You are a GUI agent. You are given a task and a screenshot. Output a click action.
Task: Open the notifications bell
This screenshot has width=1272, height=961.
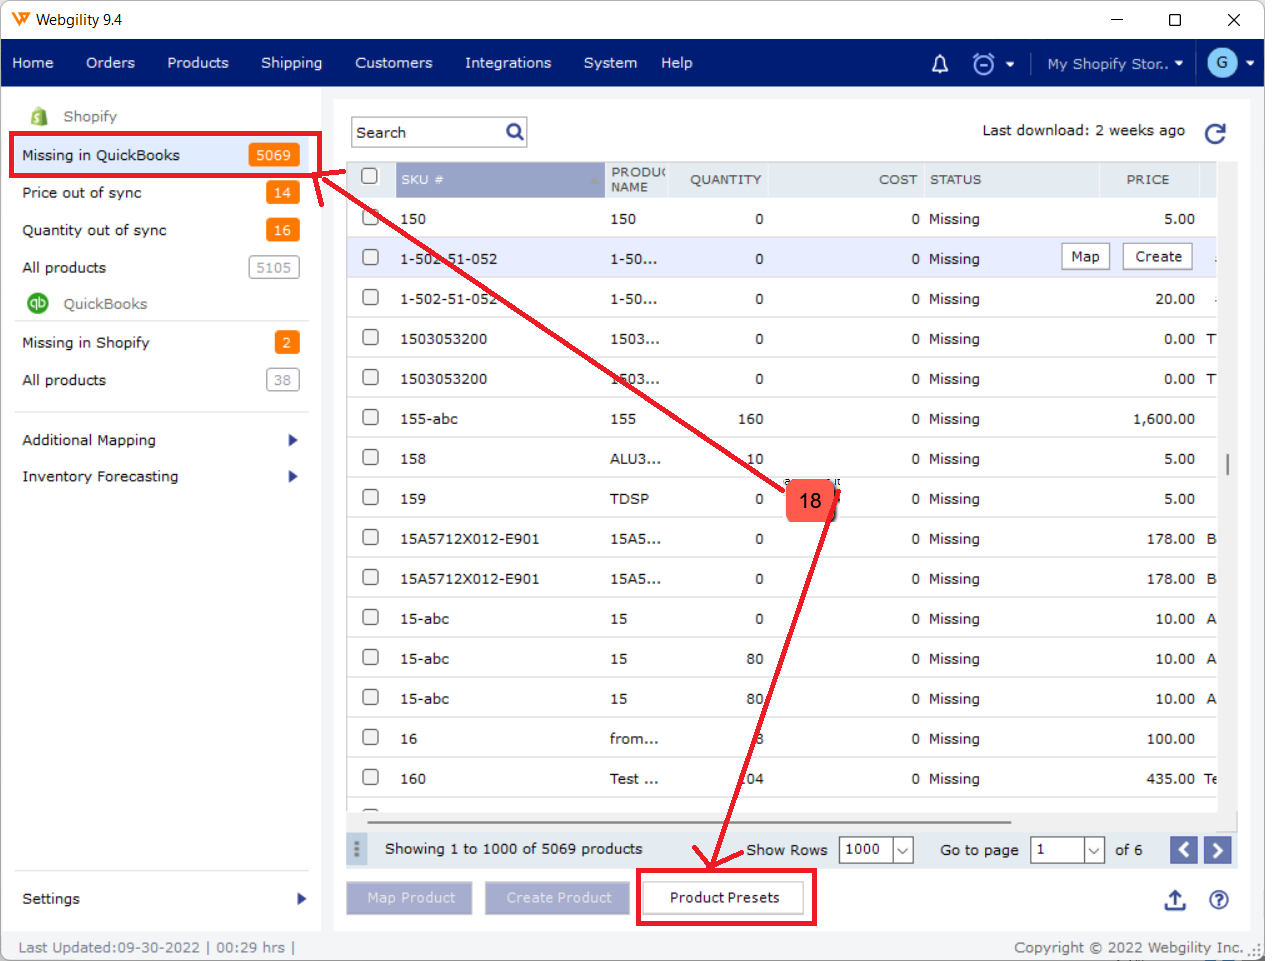939,64
